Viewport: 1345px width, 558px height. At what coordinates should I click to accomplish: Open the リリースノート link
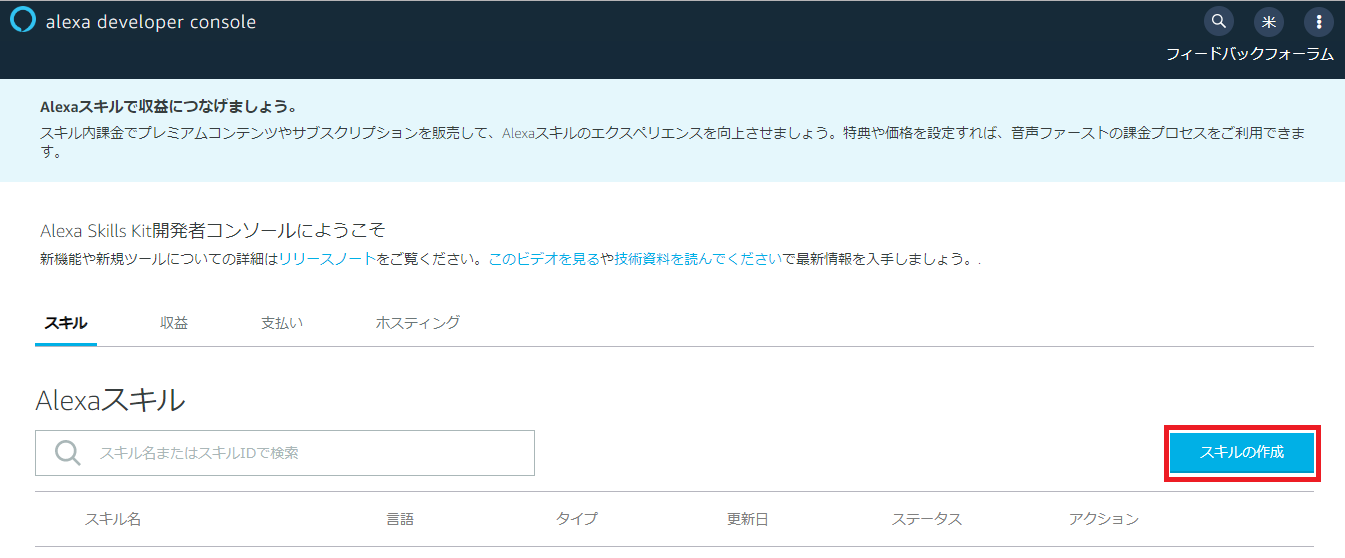tap(327, 259)
